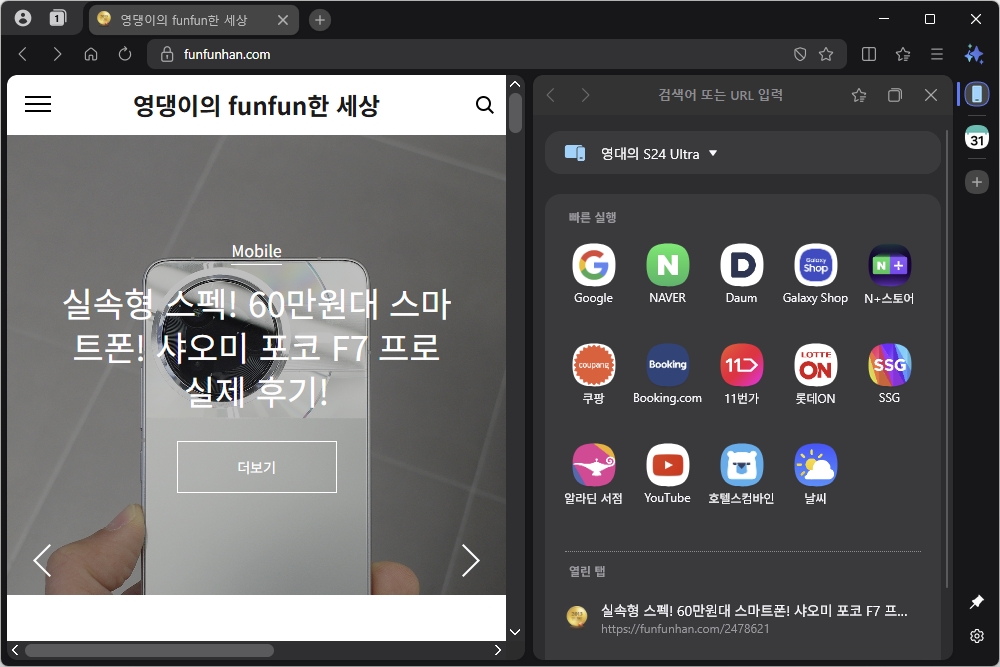
Task: Open the 롯데ON shortcut
Action: [x=815, y=374]
